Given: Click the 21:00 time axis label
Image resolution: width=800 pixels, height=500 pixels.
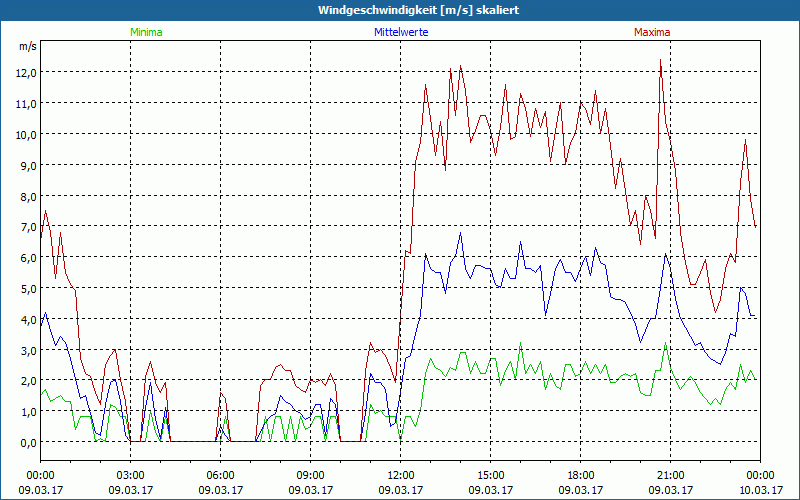Looking at the screenshot, I should click(x=670, y=475).
